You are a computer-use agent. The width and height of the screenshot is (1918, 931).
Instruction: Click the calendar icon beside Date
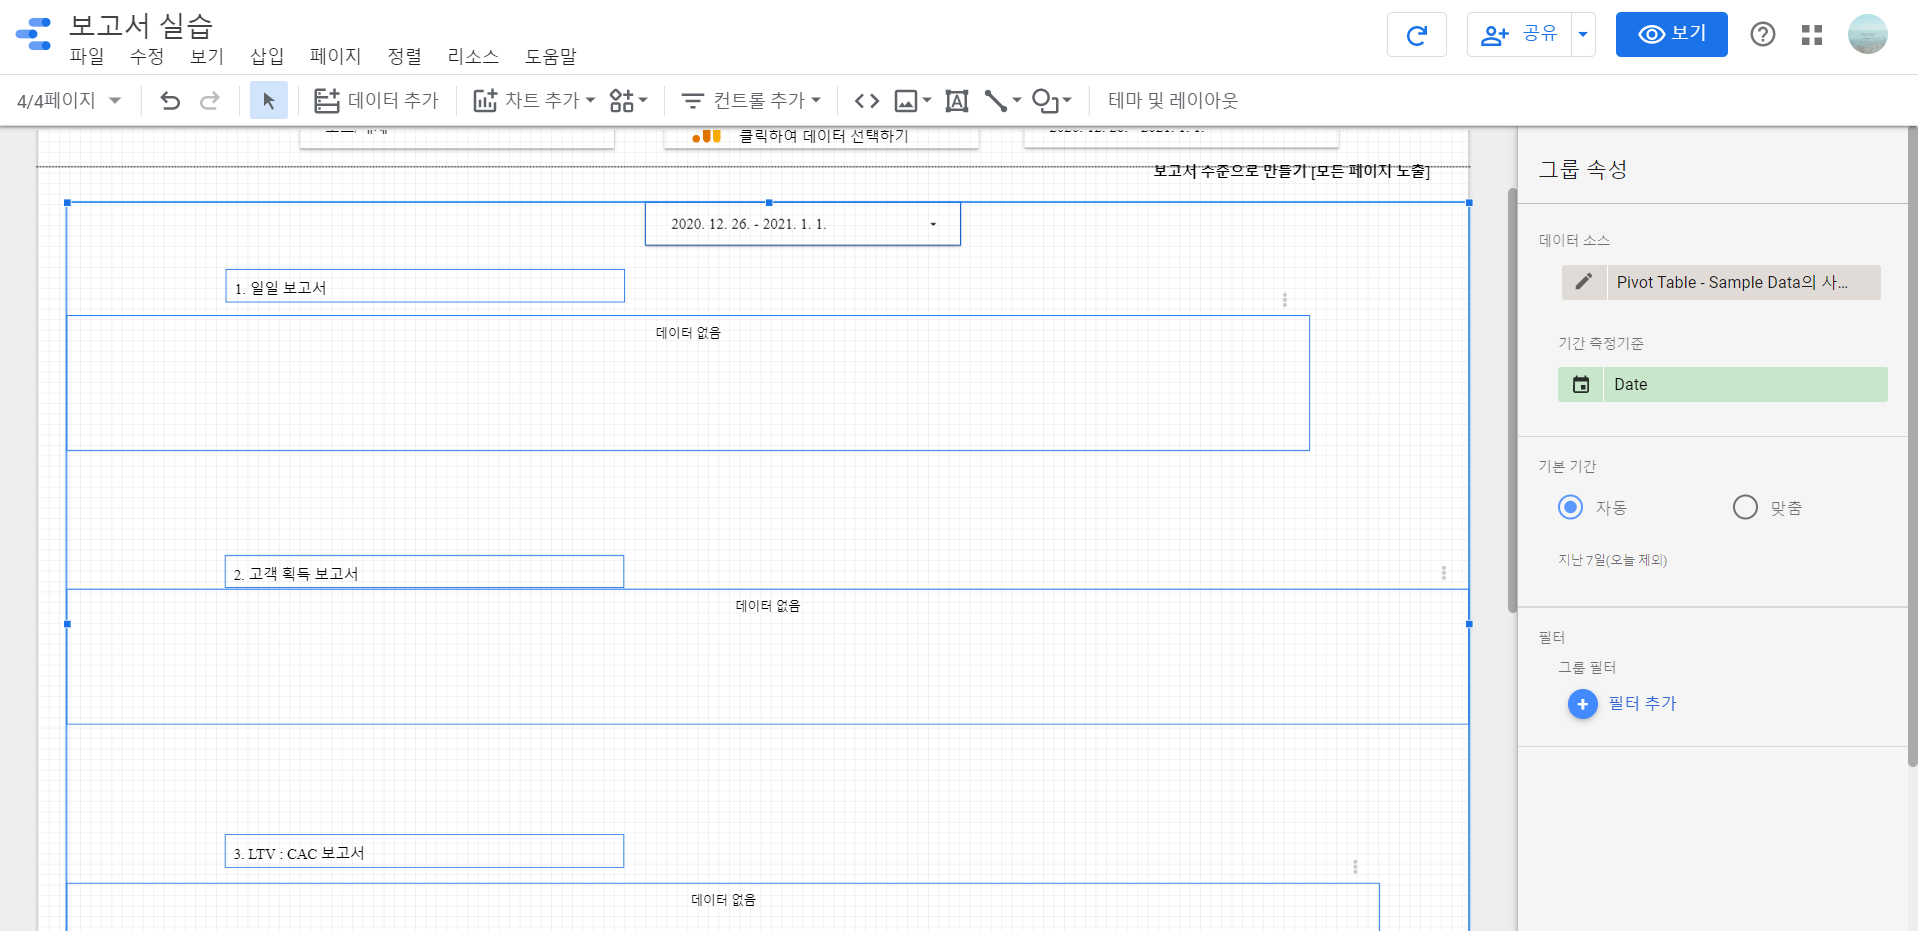pyautogui.click(x=1581, y=384)
